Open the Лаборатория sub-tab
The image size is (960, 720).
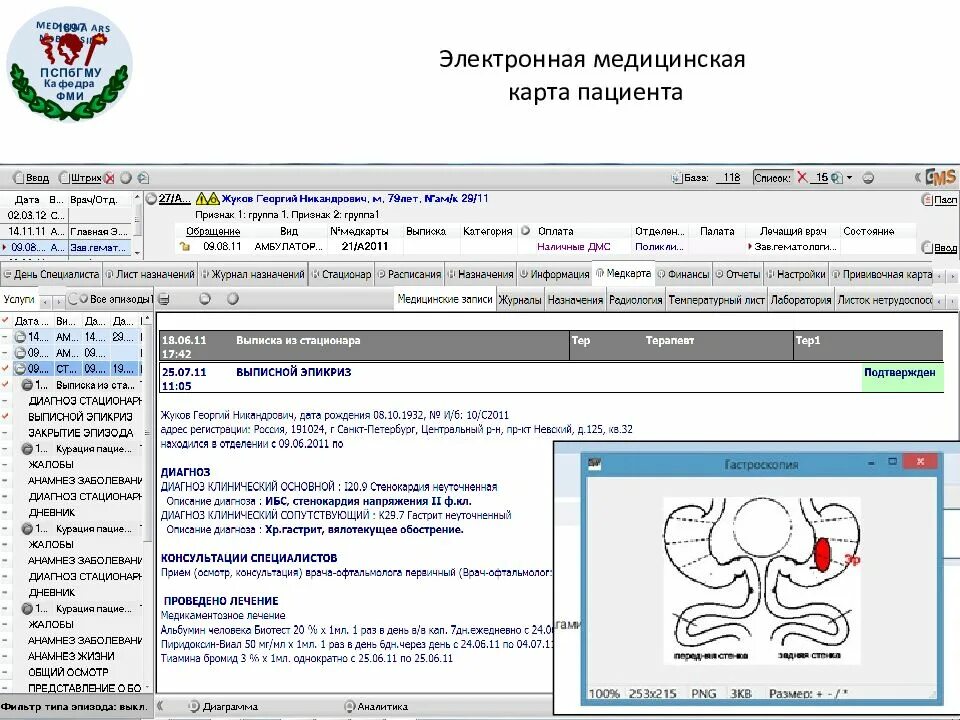[801, 300]
